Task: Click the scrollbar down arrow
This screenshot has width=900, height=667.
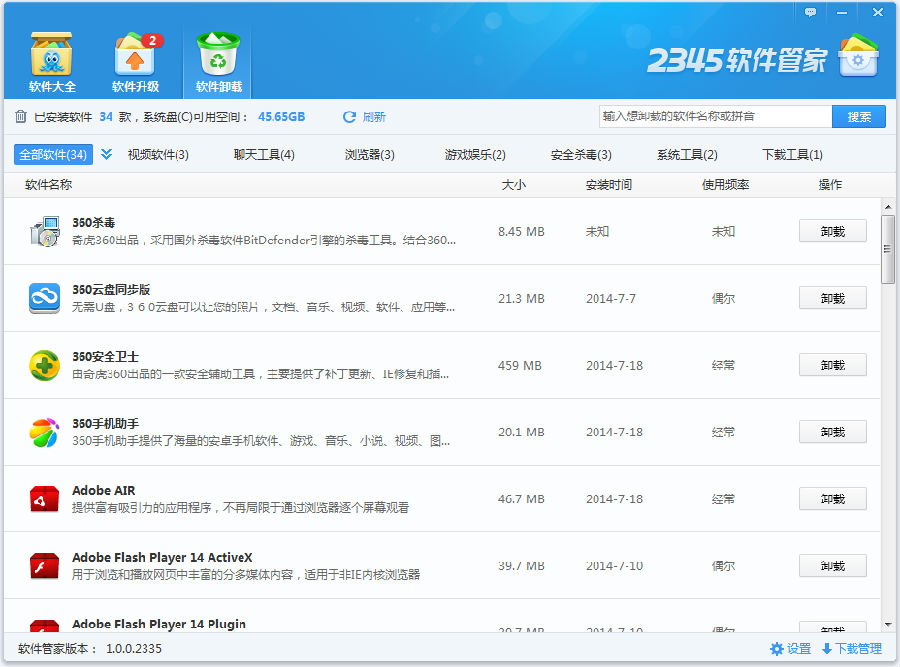Action: click(x=887, y=625)
